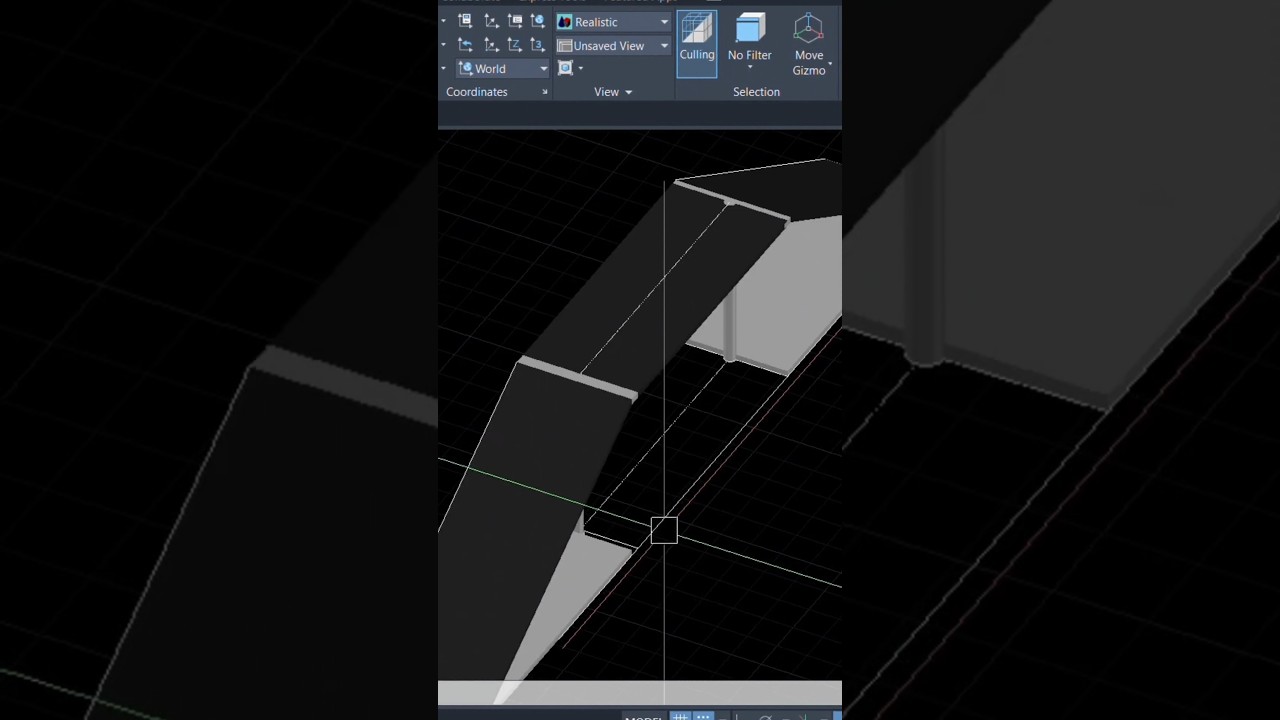1280x720 pixels.
Task: Click the World UCS globe icon in top row
Action: [x=538, y=21]
